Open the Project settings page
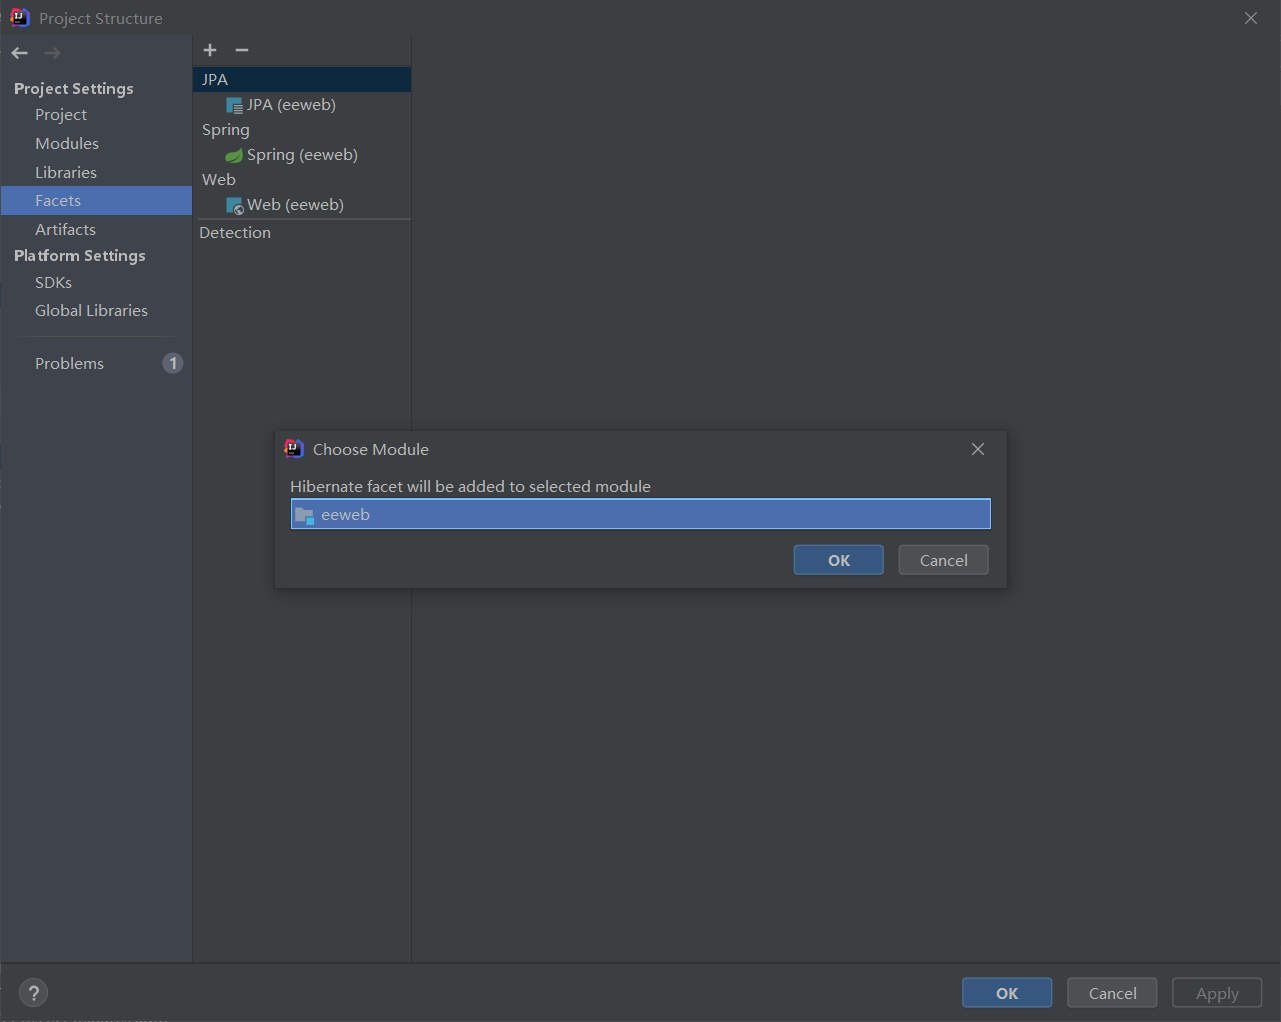This screenshot has width=1281, height=1022. (61, 115)
